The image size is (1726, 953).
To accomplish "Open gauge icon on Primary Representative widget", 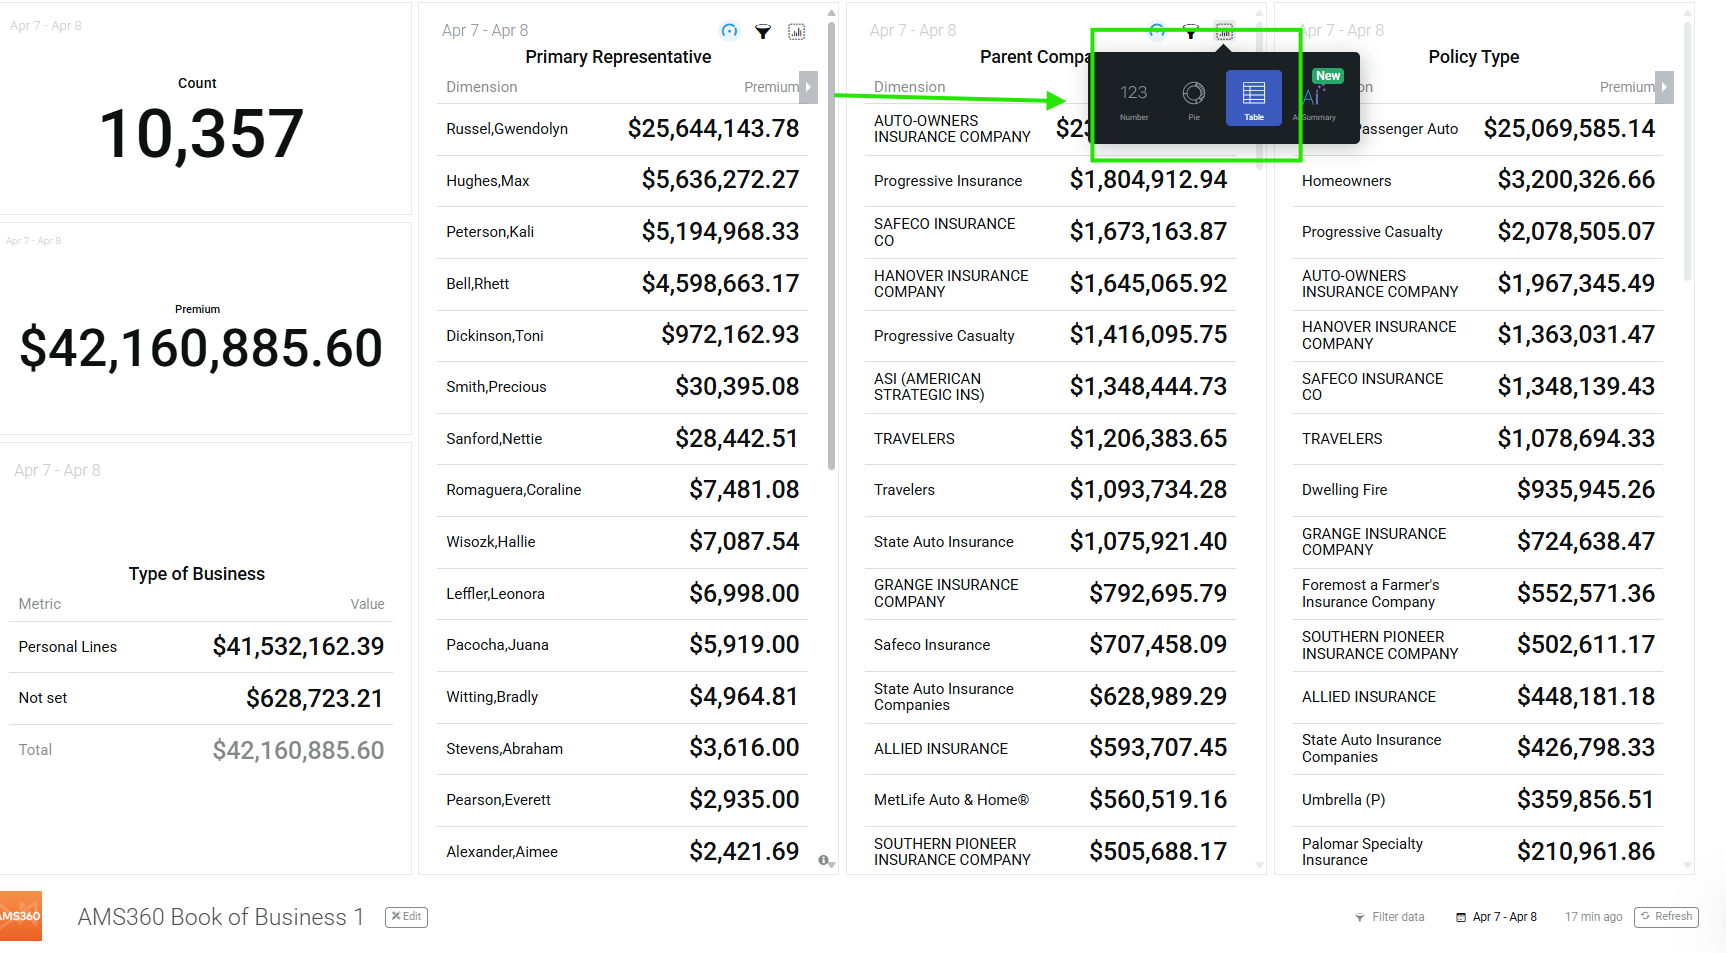I will [x=729, y=31].
